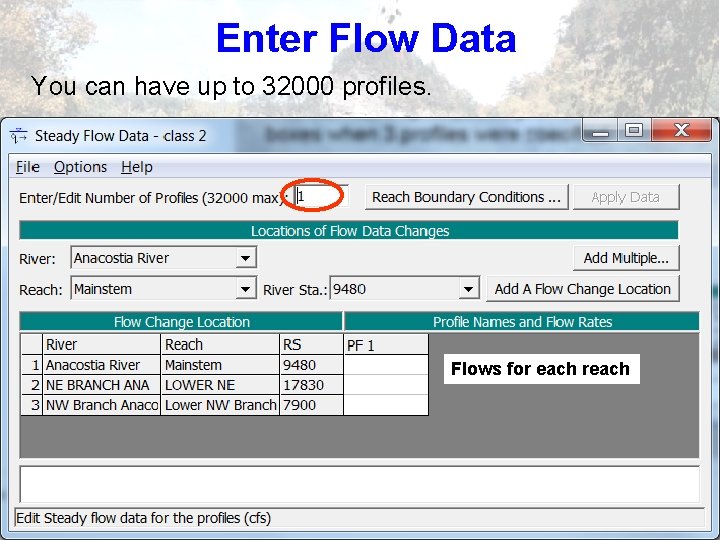This screenshot has height=540, width=720.
Task: Expand the River dropdown arrow
Action: pyautogui.click(x=246, y=258)
